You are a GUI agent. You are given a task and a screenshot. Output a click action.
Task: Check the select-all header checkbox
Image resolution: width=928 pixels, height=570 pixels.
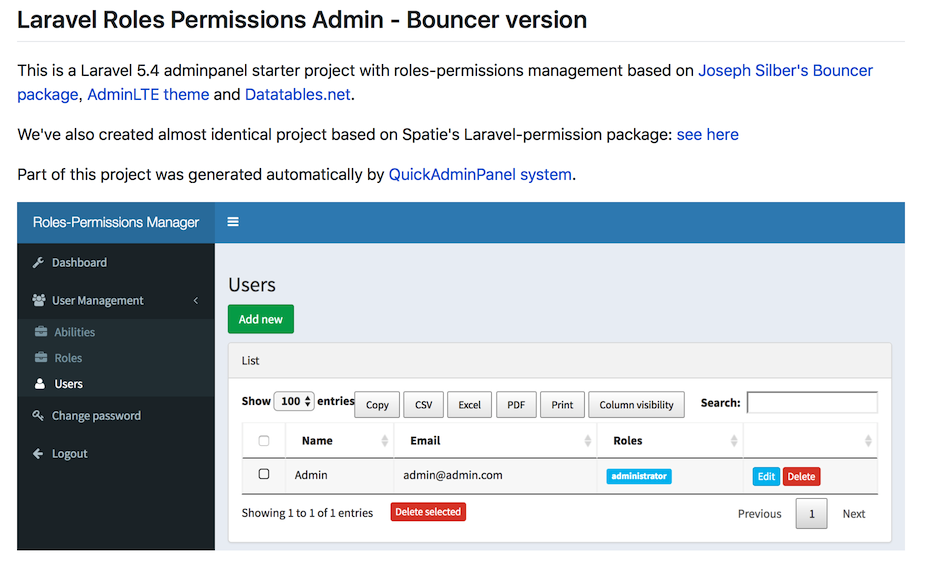[x=264, y=440]
